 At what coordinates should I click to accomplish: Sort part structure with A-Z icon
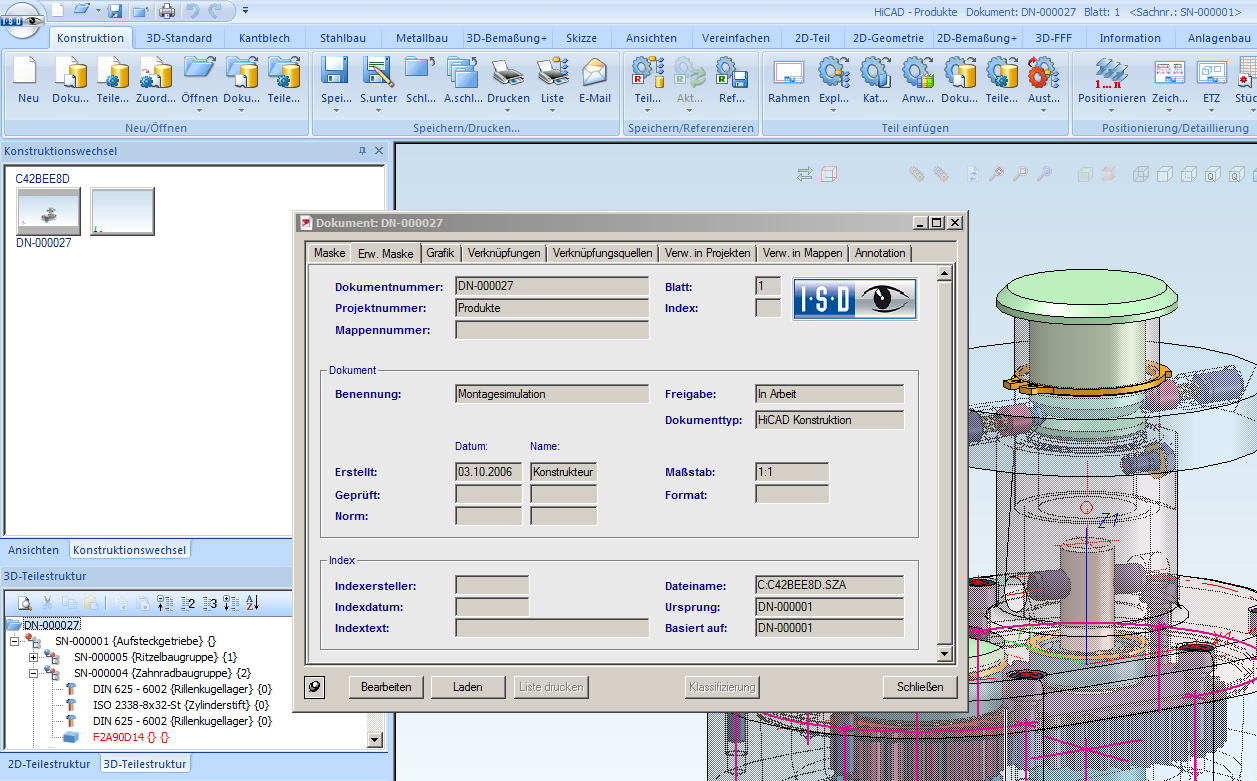tap(252, 603)
